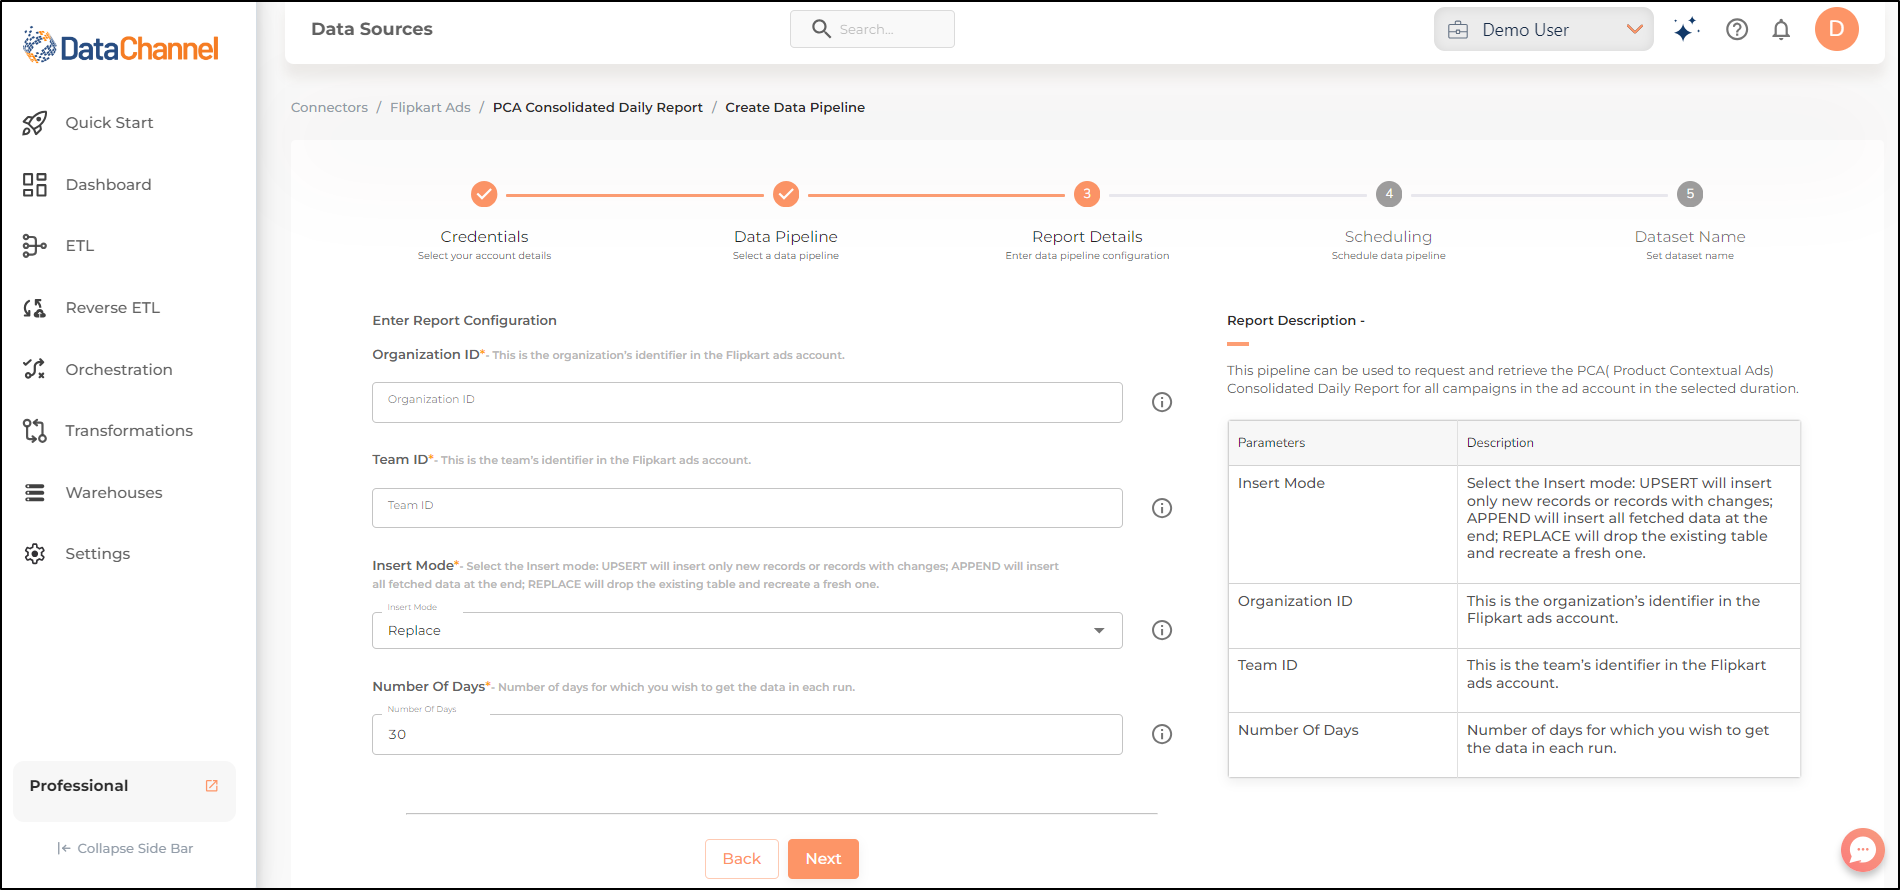Show info for Team ID field

pos(1162,508)
